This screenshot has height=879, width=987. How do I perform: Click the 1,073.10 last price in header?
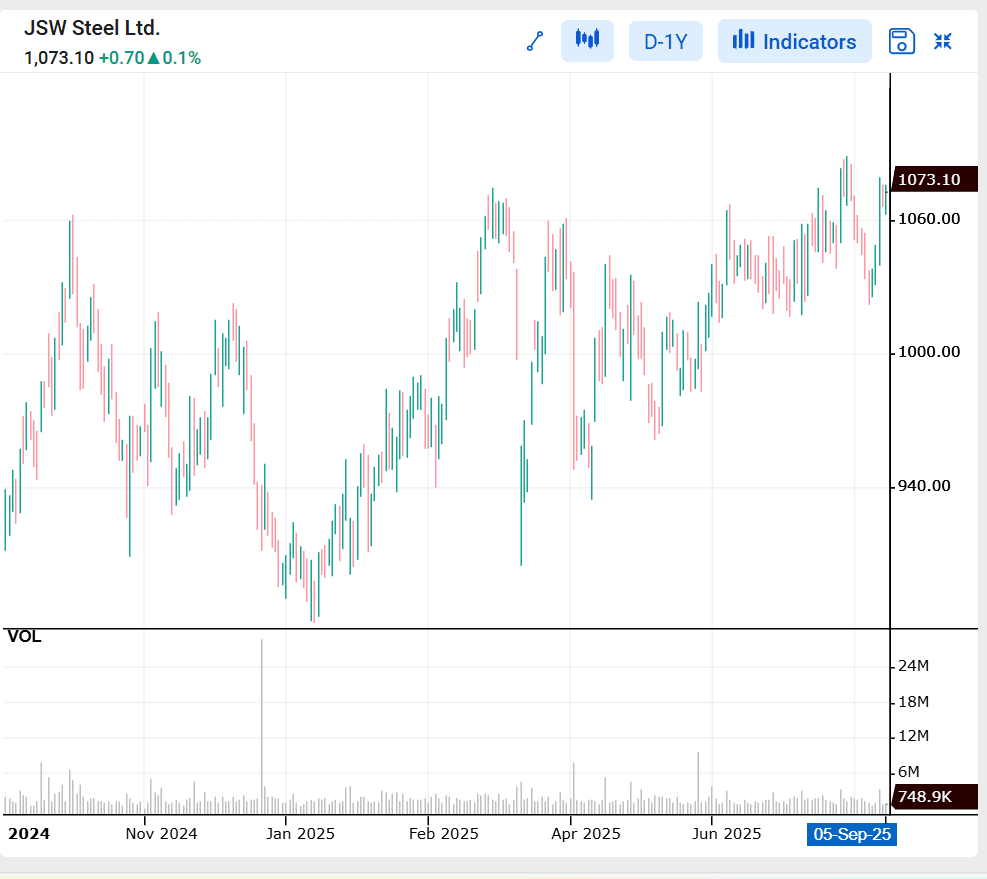coord(59,58)
